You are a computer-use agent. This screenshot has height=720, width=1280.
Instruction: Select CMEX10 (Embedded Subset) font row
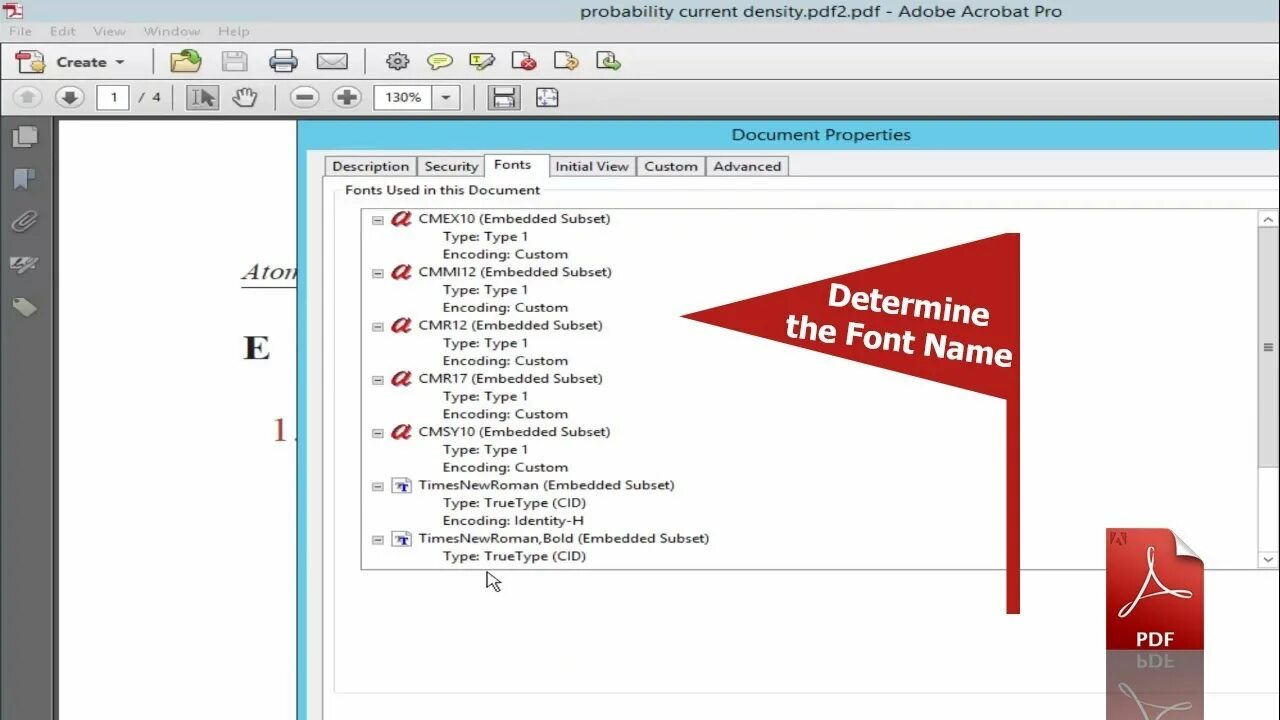click(514, 219)
